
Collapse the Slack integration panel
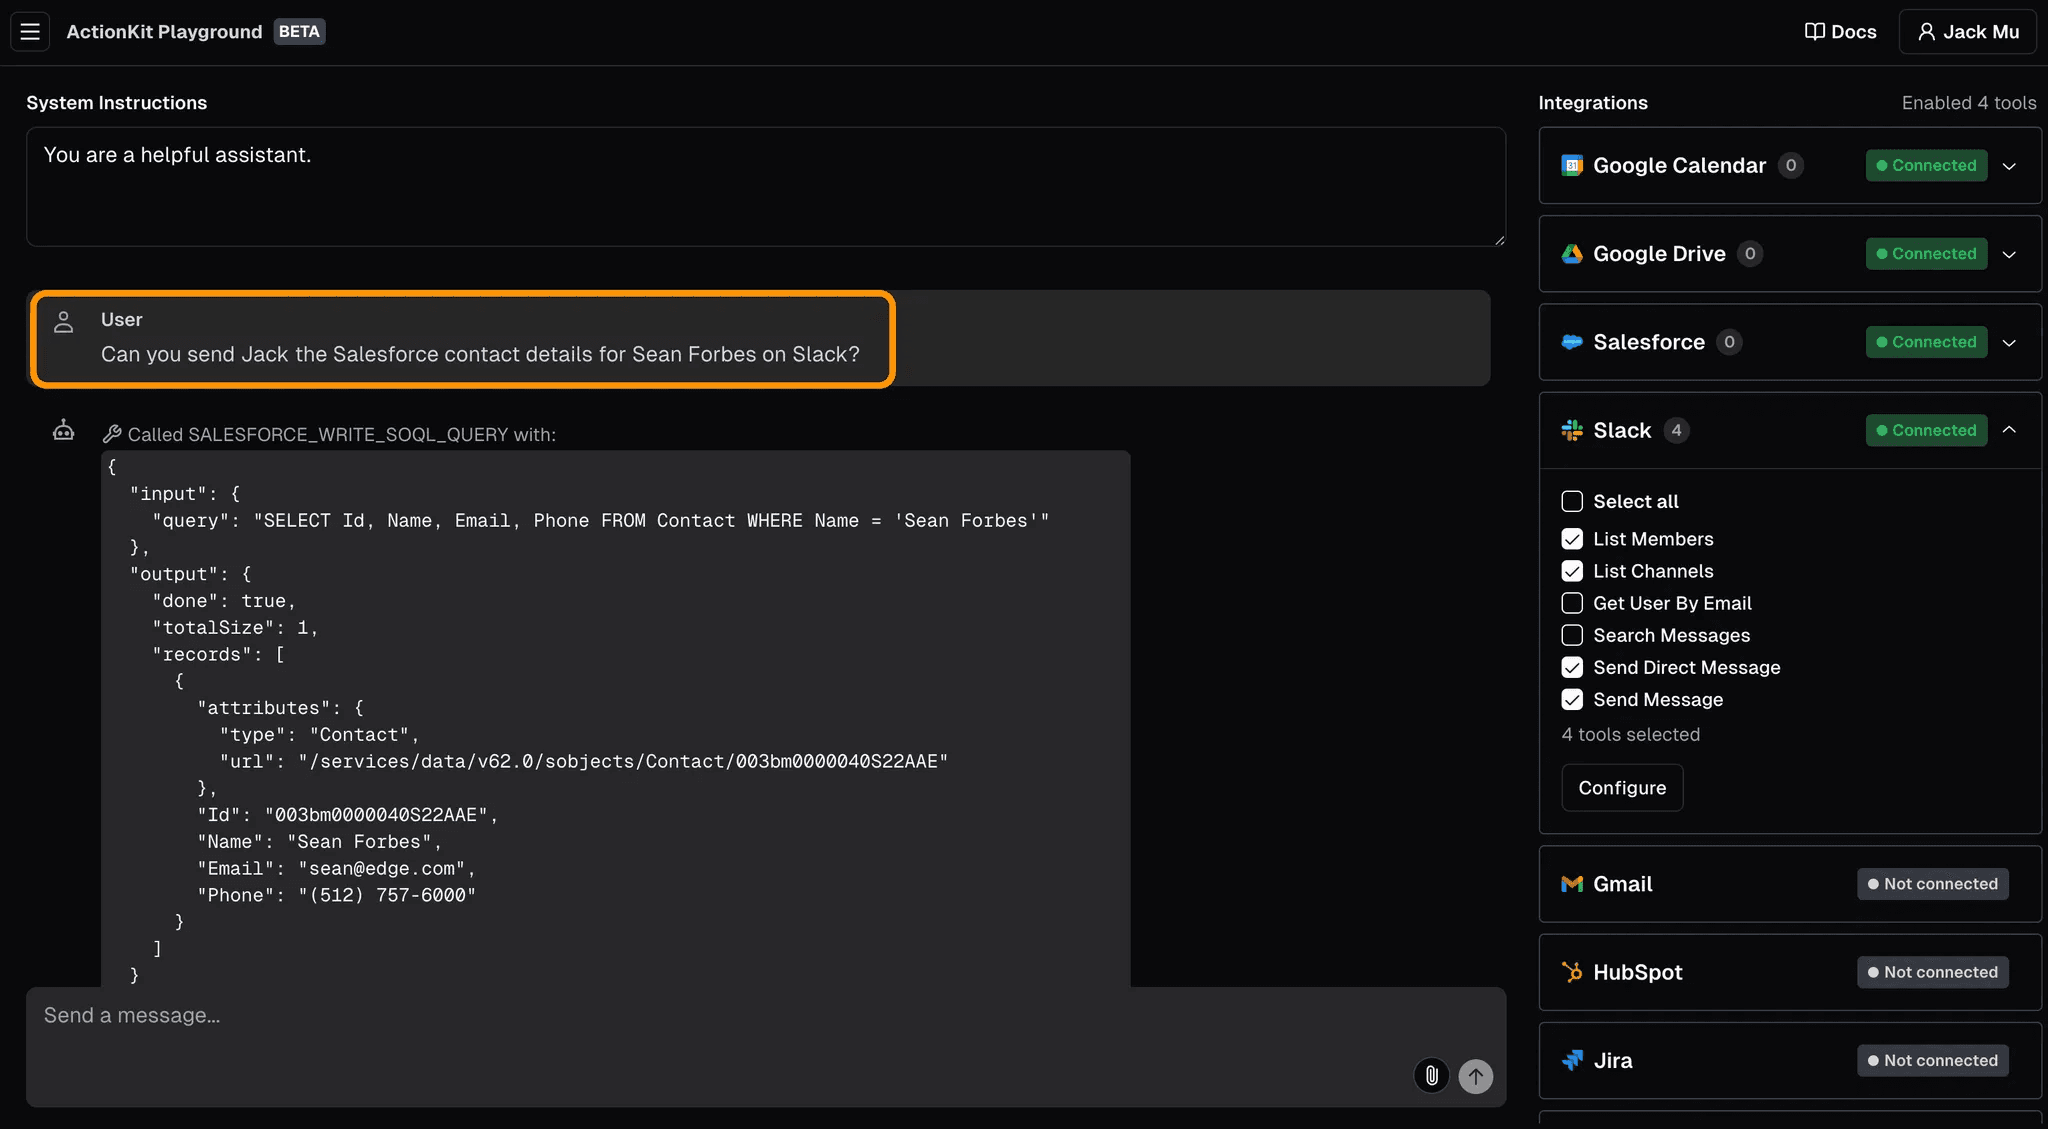2009,430
